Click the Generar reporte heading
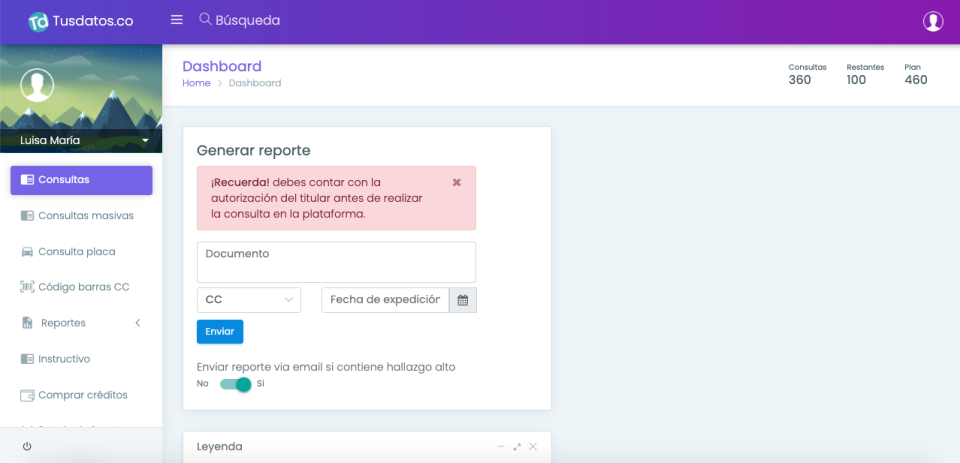The width and height of the screenshot is (960, 463). tap(253, 151)
